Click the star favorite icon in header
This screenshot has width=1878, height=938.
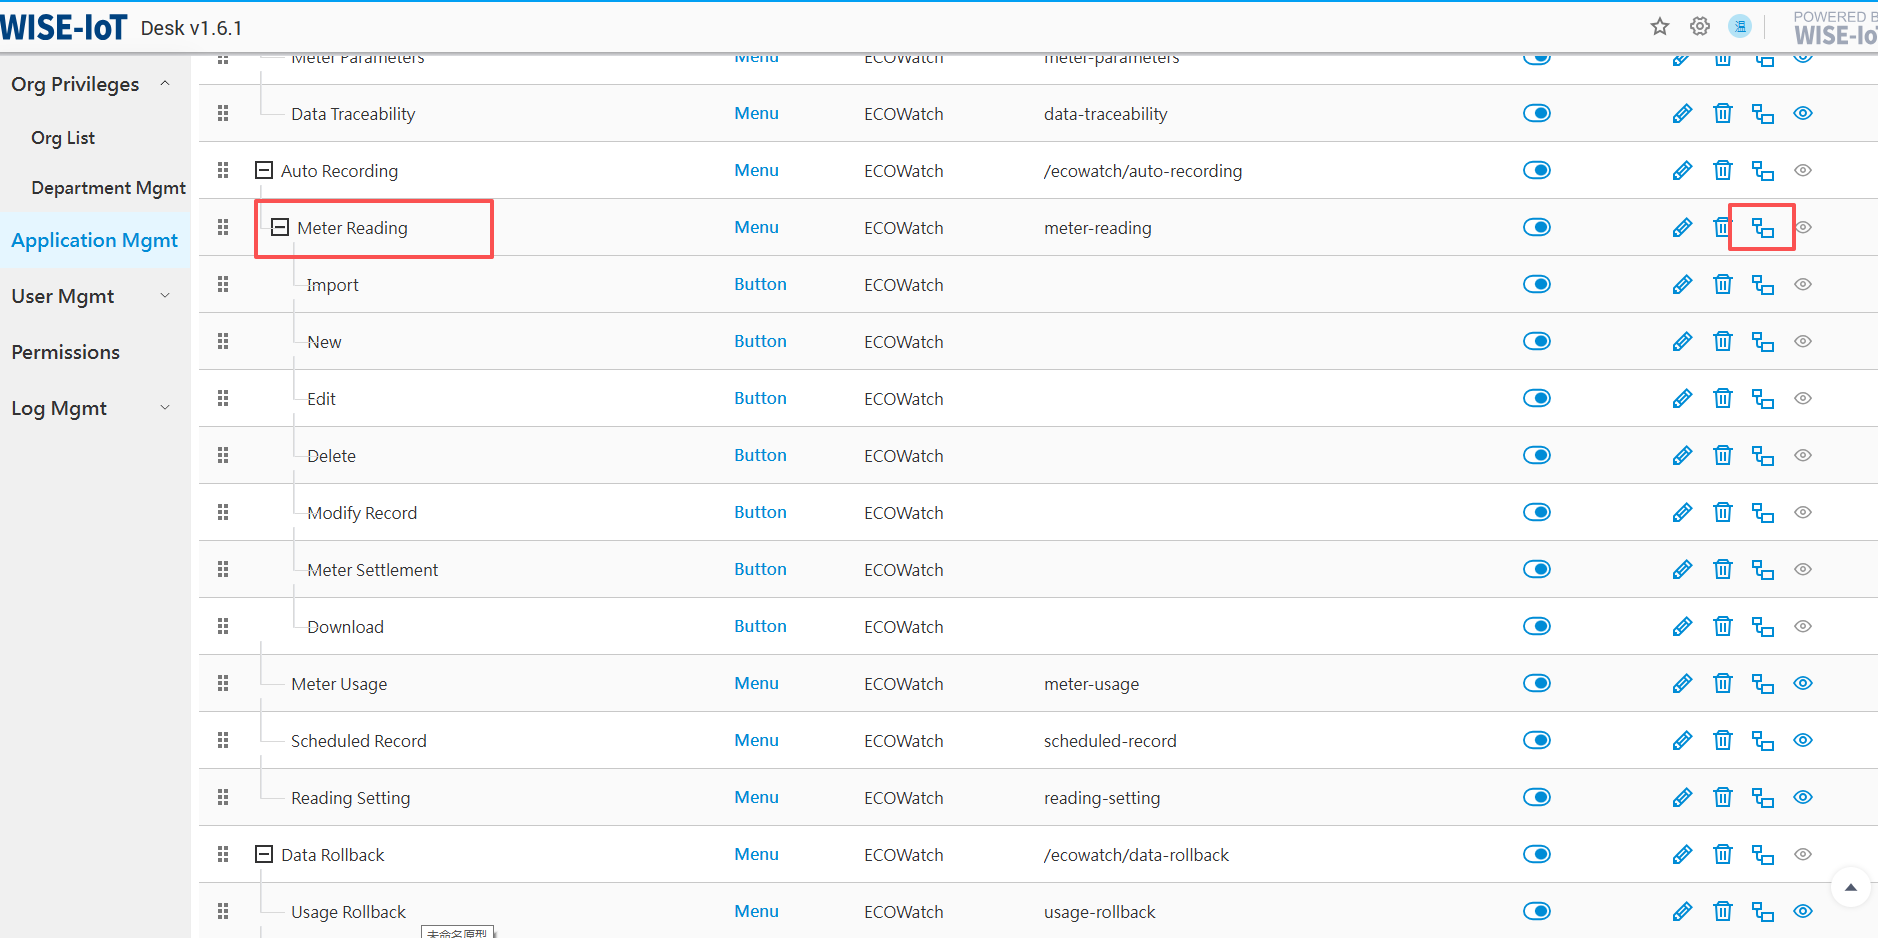pyautogui.click(x=1660, y=27)
